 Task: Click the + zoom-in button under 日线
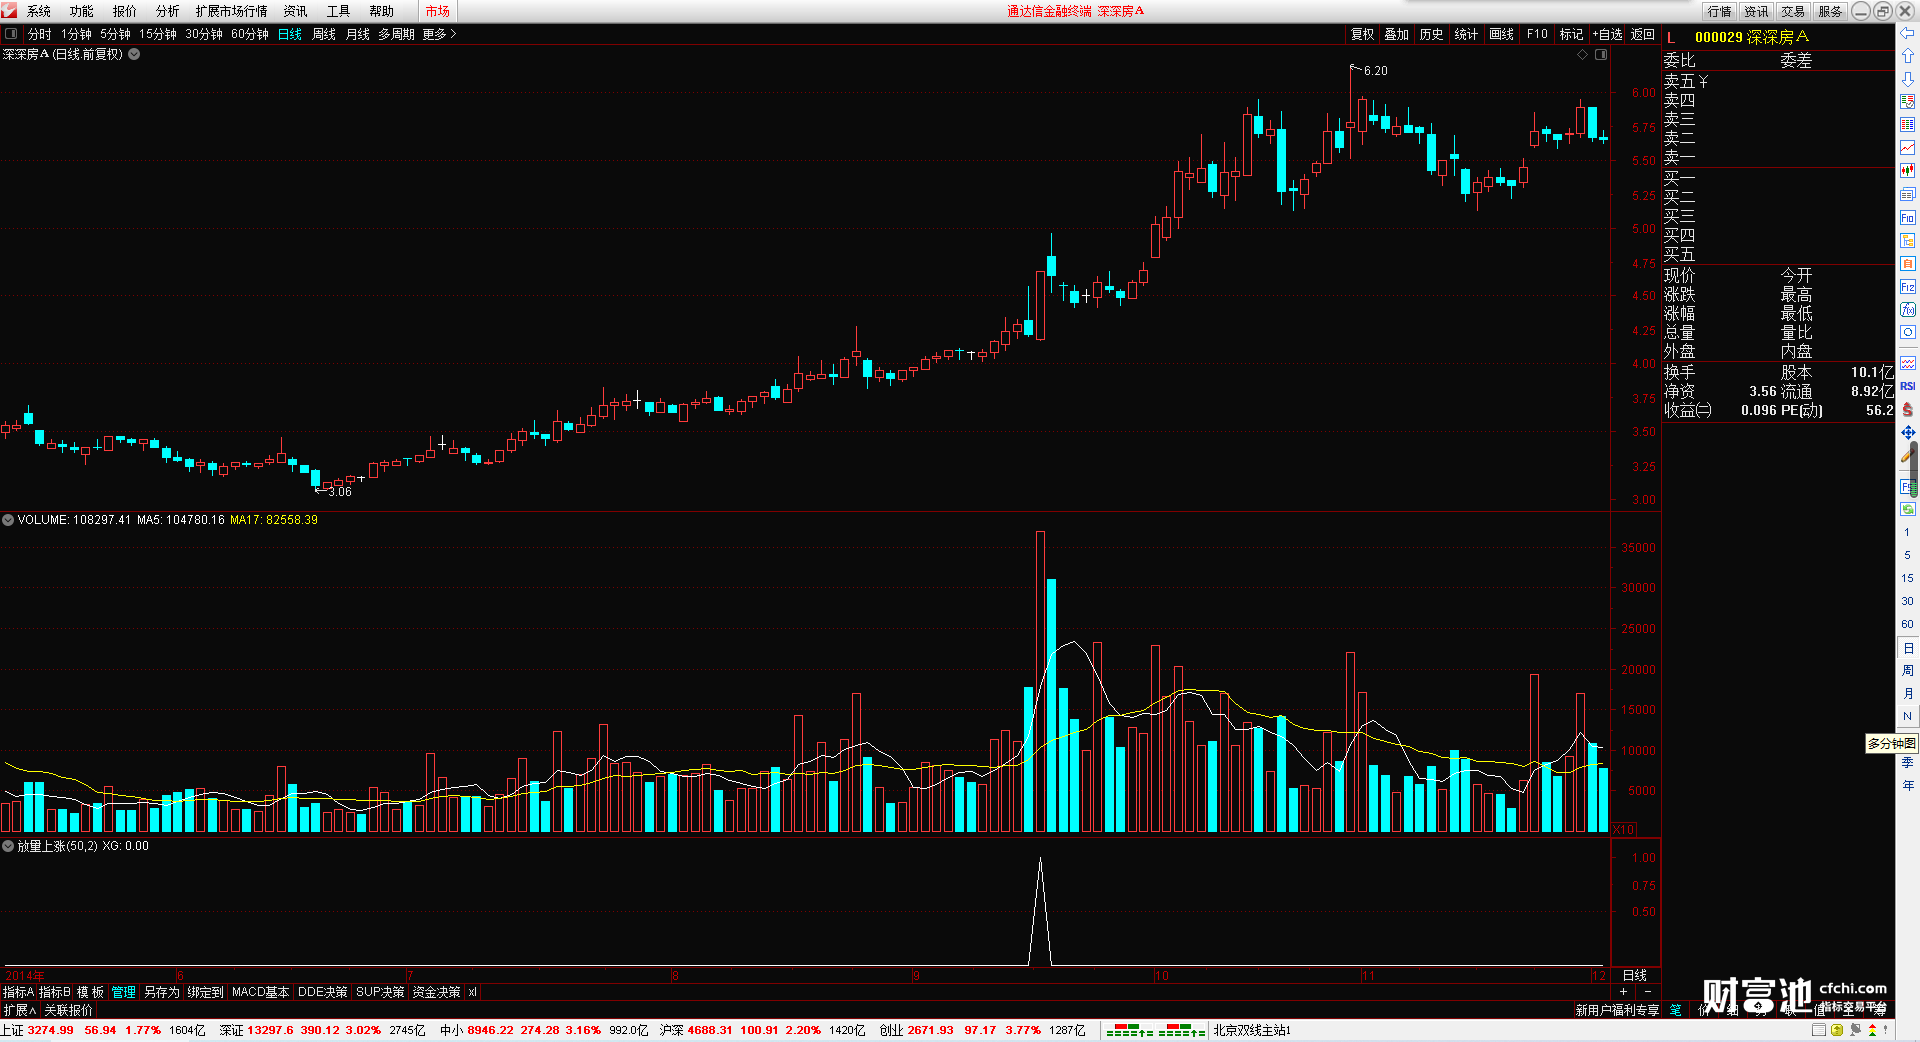pyautogui.click(x=1623, y=991)
